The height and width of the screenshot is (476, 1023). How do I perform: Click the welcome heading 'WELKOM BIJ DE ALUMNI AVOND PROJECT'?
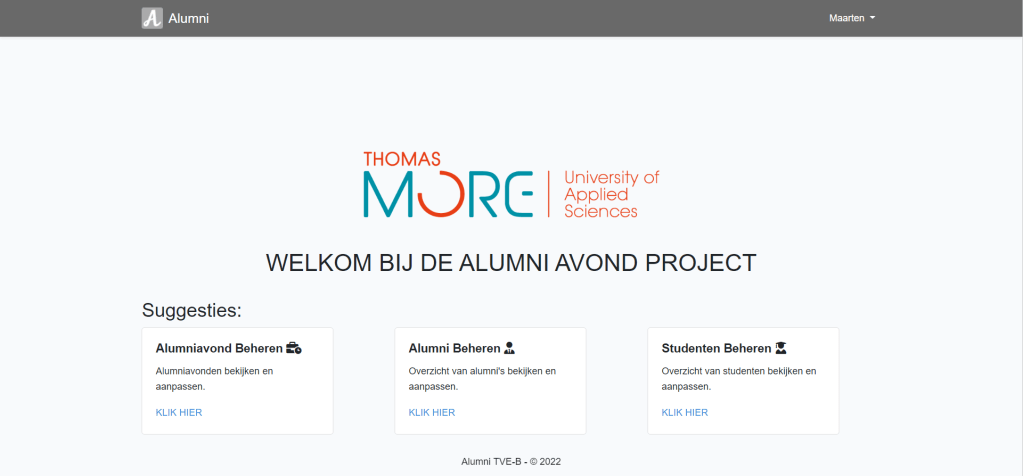coord(511,263)
